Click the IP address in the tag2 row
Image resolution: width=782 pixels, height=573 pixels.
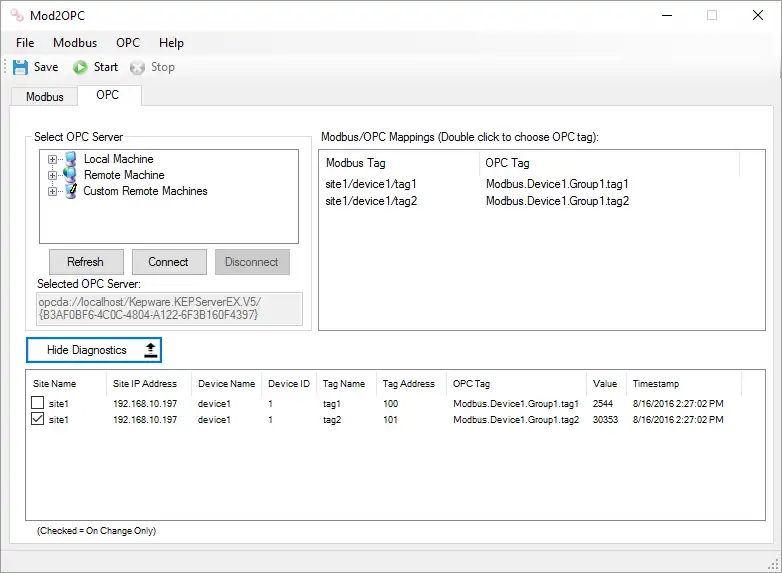[x=145, y=419]
